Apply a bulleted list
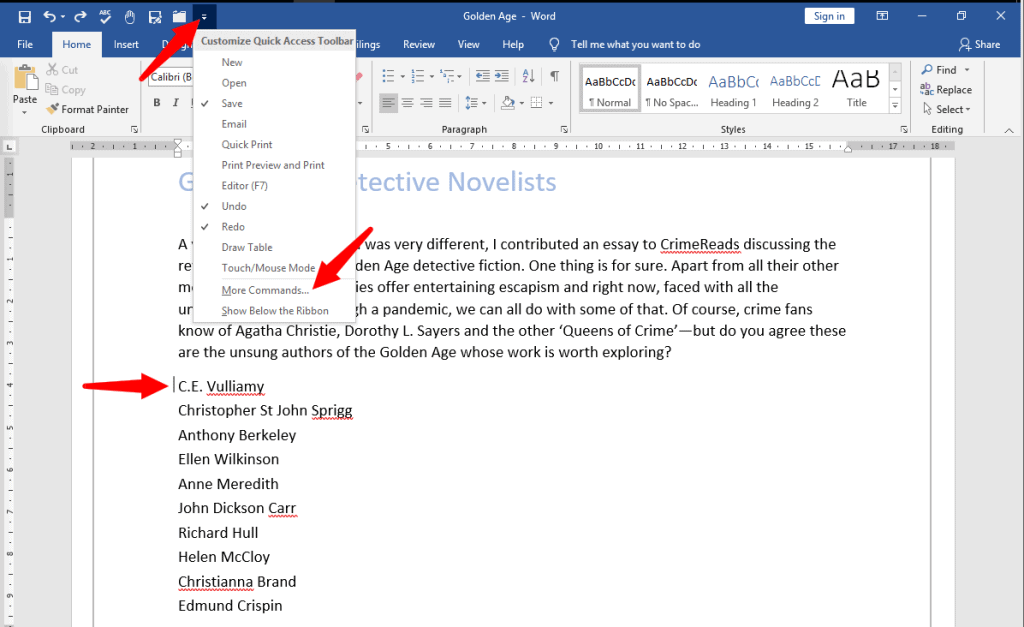This screenshot has width=1024, height=627. coord(389,76)
